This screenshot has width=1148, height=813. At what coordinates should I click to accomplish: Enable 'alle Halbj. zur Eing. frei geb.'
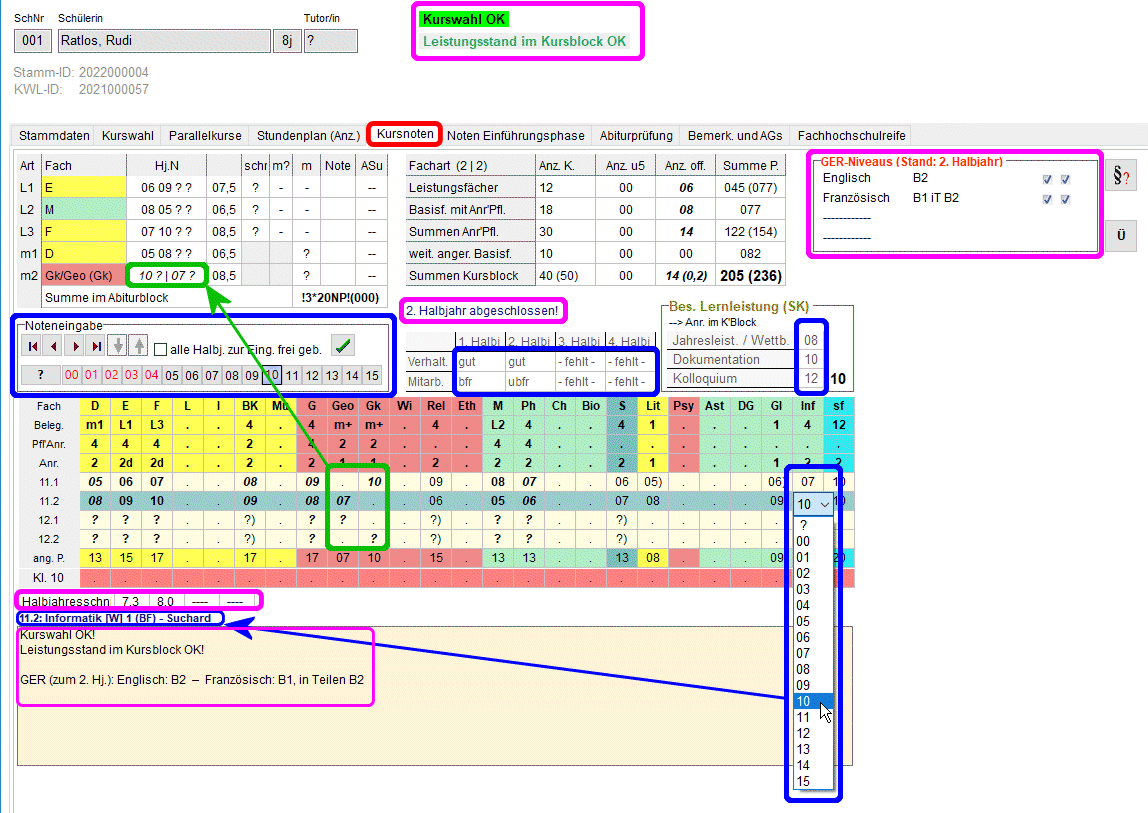[160, 349]
